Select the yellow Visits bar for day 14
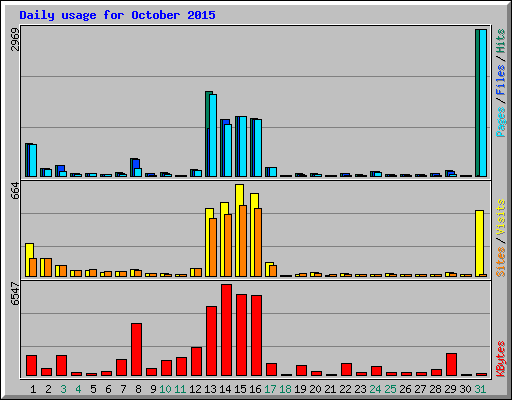Image resolution: width=512 pixels, height=400 pixels. (x=223, y=239)
